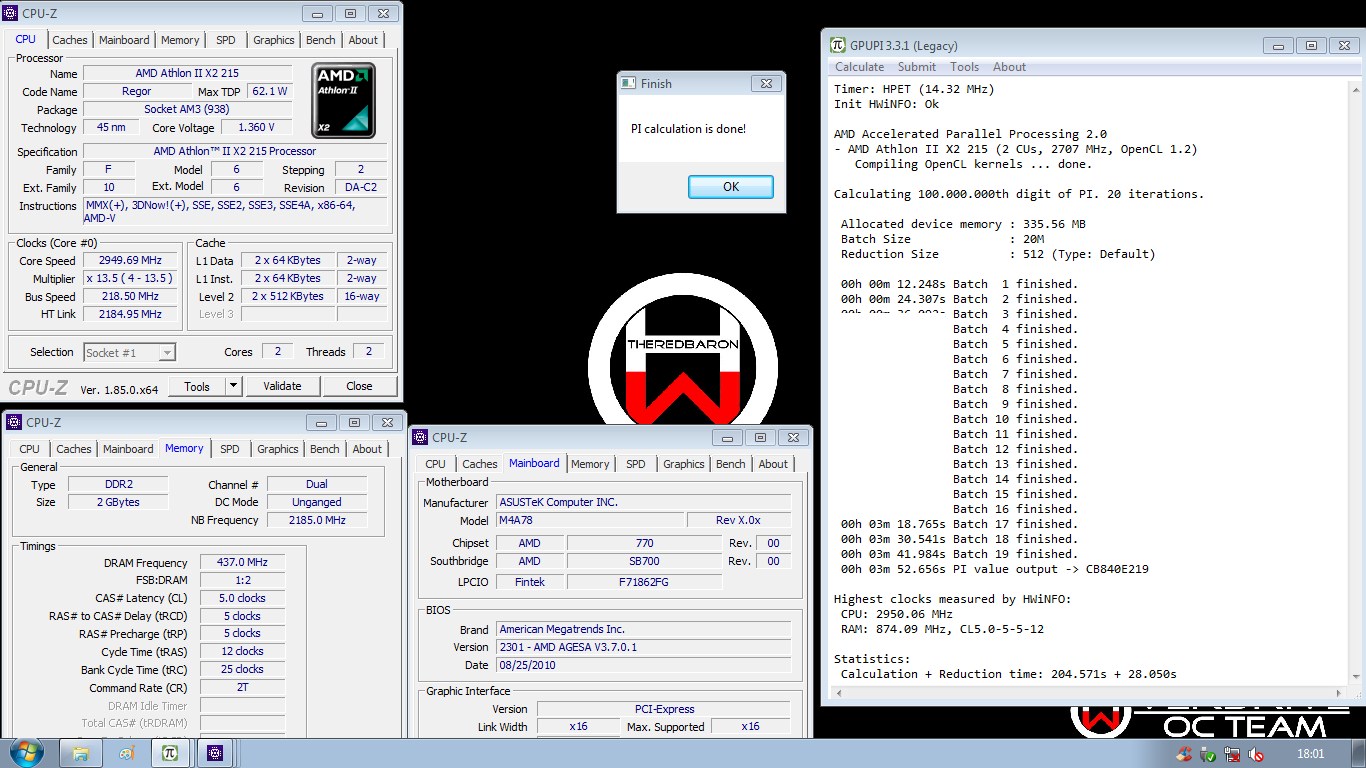
Task: Close the Finish dialog with its X button
Action: point(765,83)
